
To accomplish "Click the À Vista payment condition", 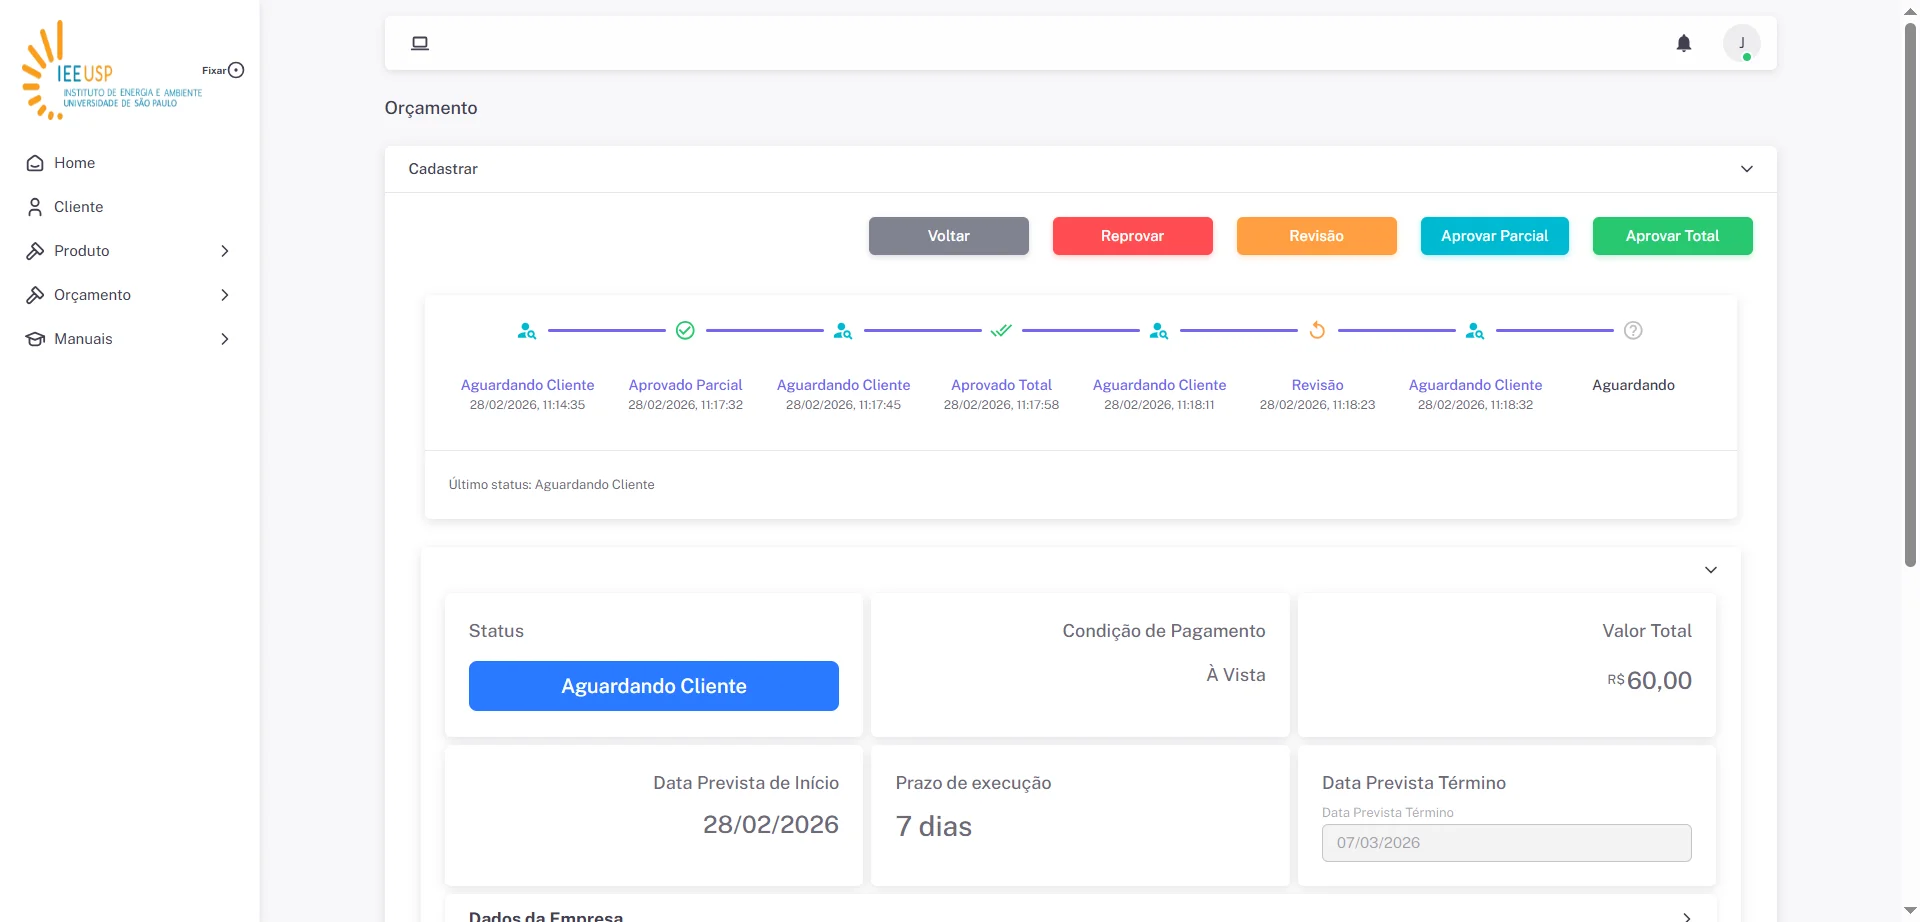I will pos(1236,675).
